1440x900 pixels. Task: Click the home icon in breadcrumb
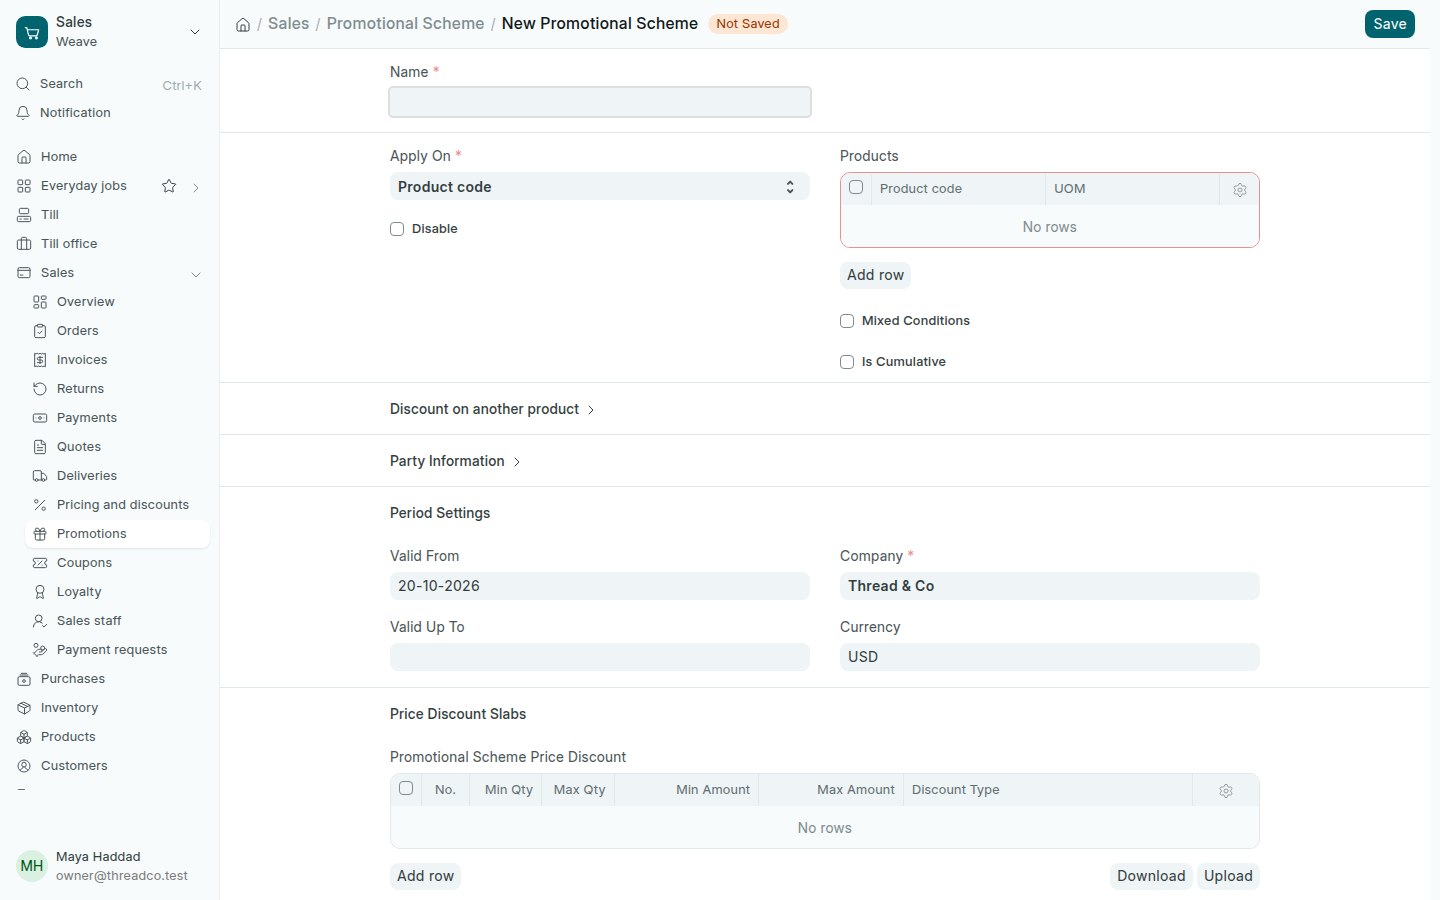[x=243, y=24]
